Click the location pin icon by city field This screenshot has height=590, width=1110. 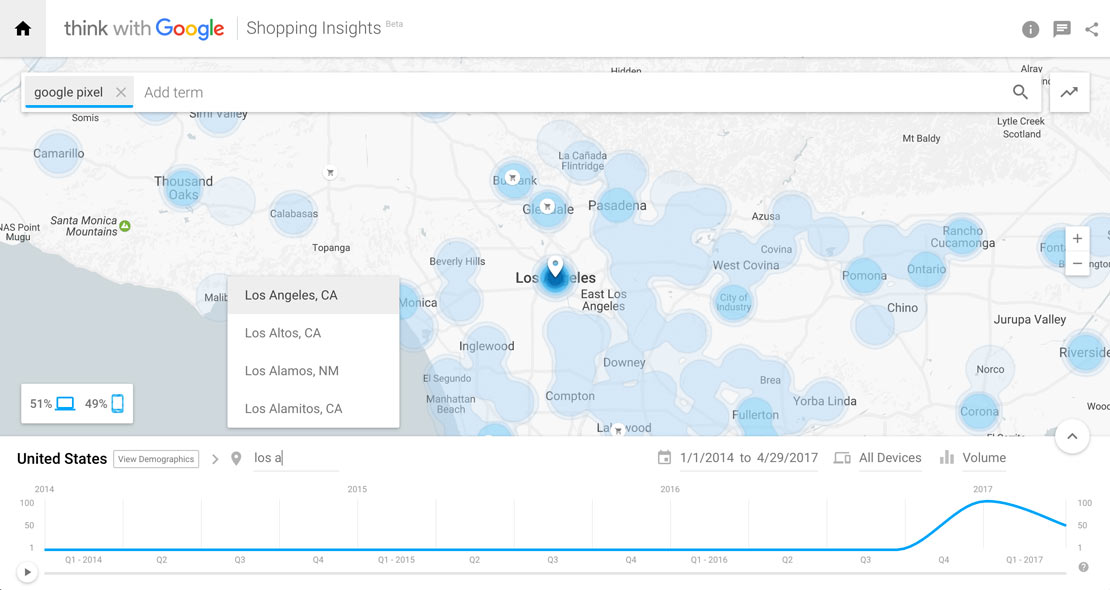[x=236, y=459]
